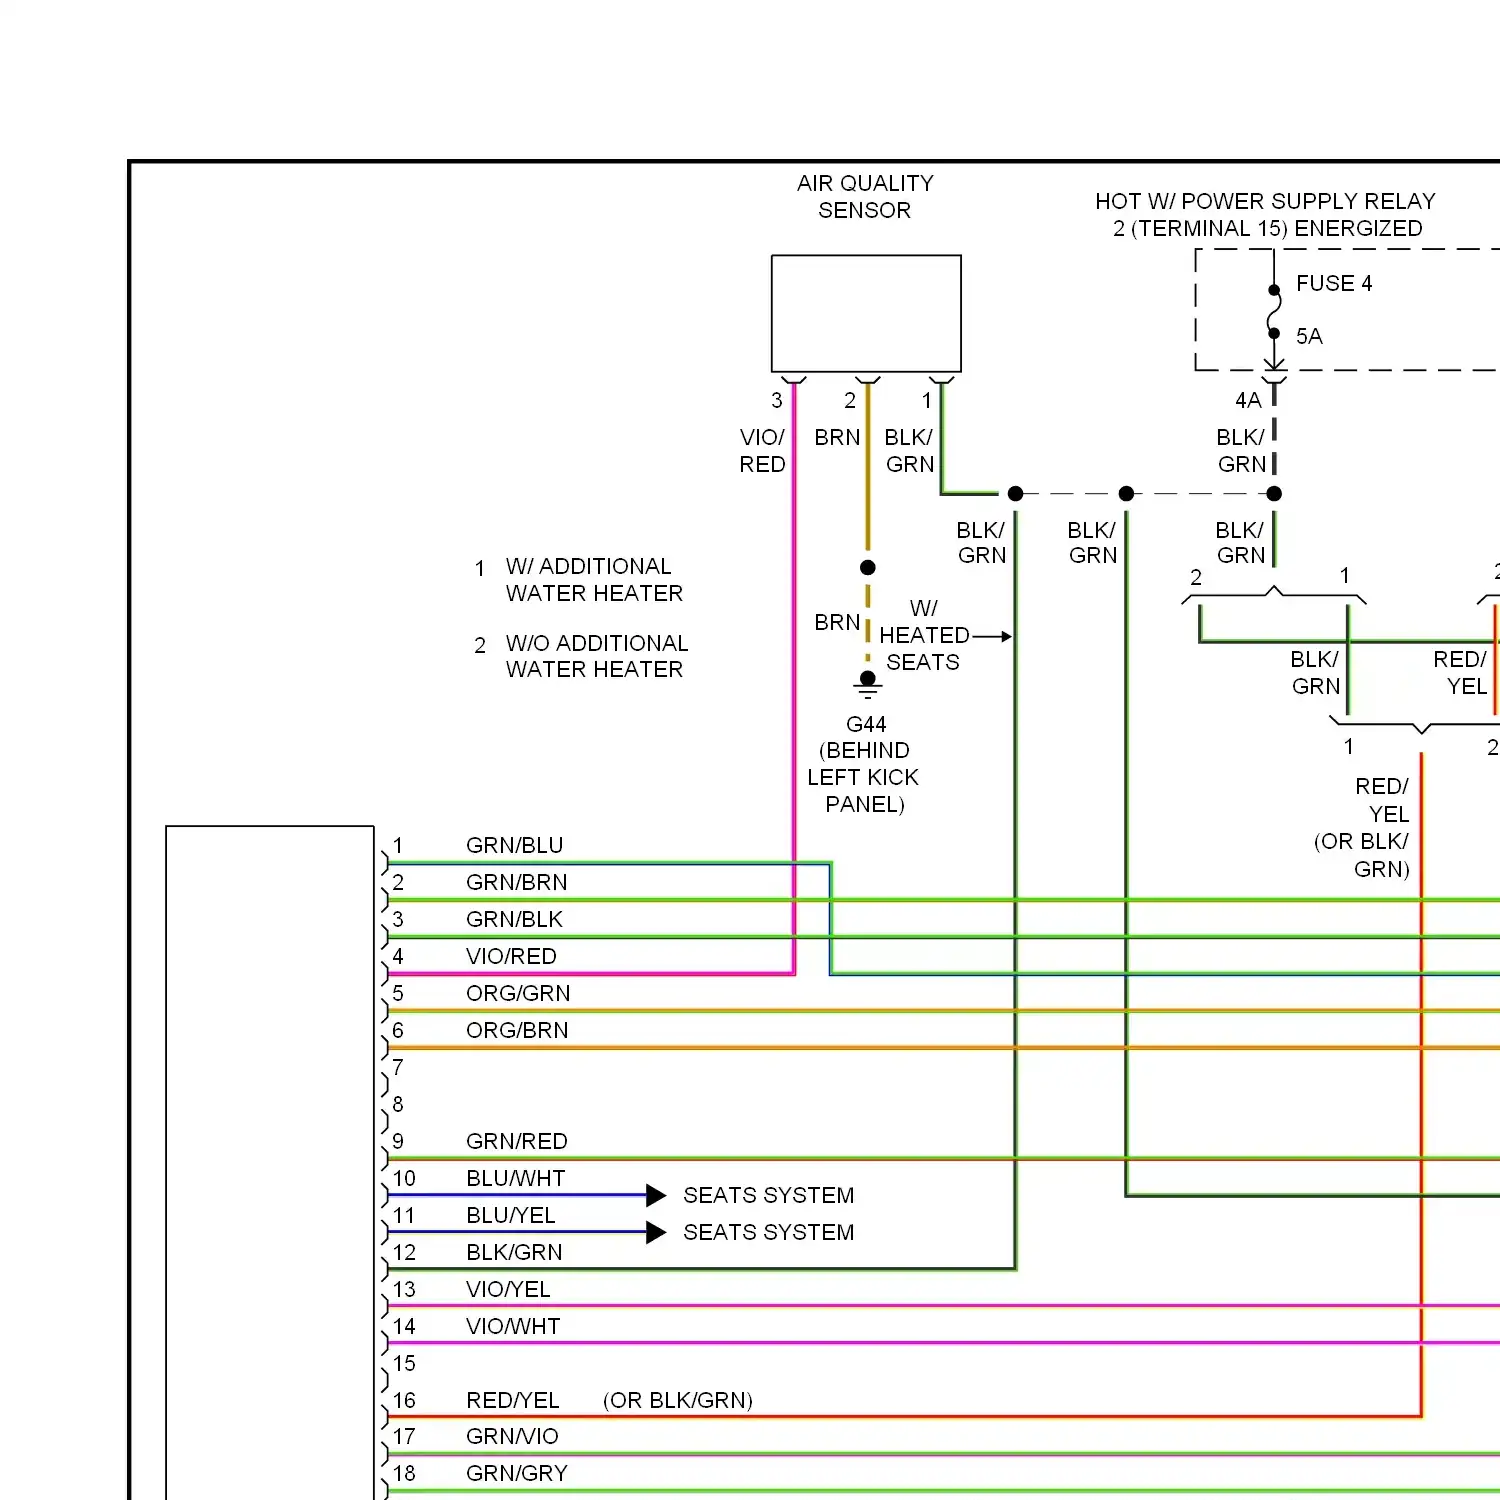Screen dimensions: 1500x1500
Task: Select the air quality sensor component box
Action: click(x=866, y=314)
